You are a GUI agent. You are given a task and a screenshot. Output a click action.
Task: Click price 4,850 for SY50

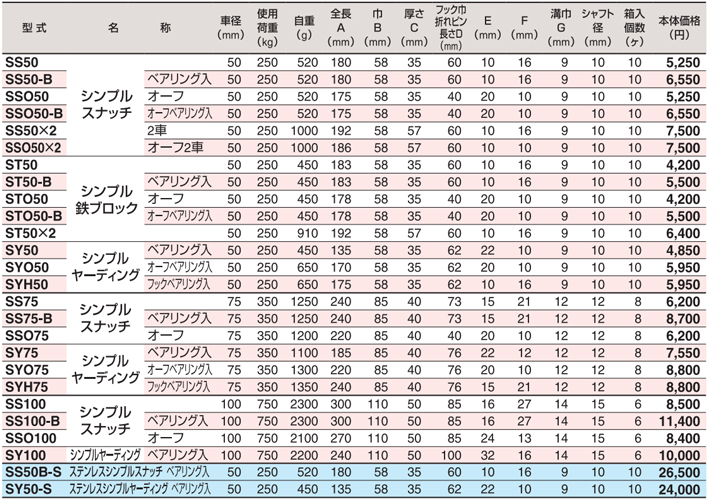(x=683, y=251)
